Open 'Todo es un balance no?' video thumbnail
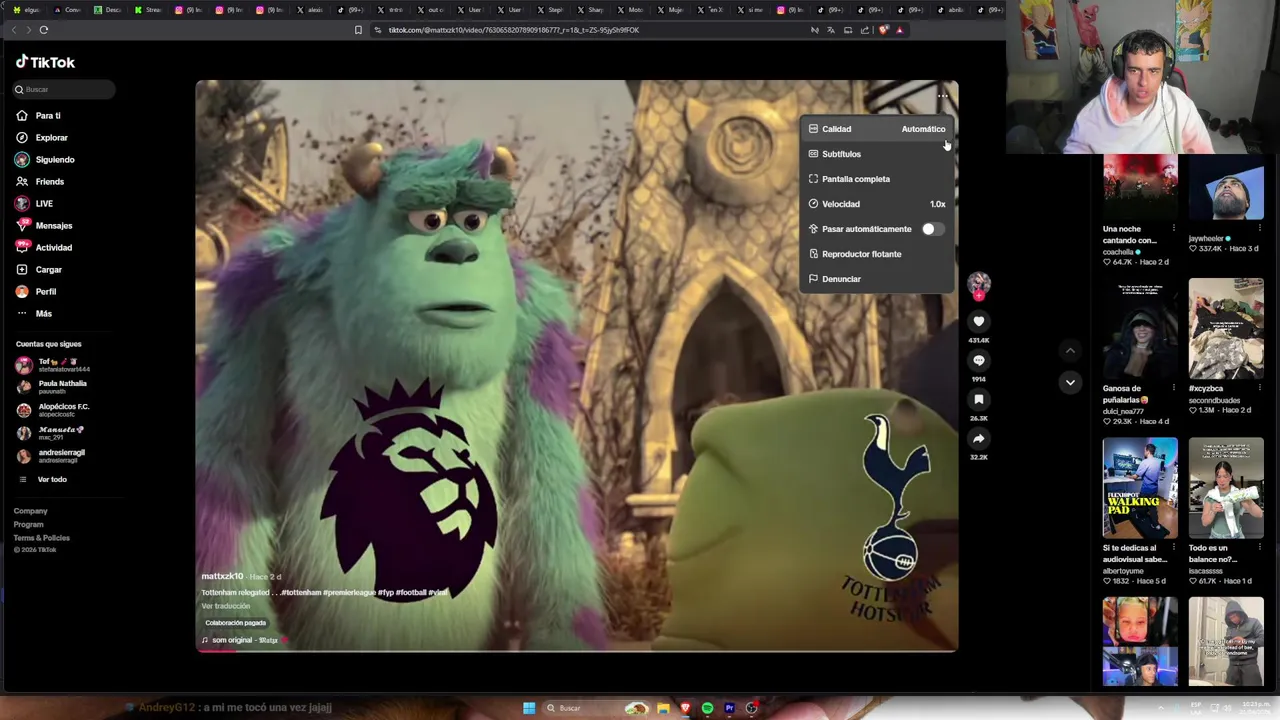1280x720 pixels. coord(1226,488)
